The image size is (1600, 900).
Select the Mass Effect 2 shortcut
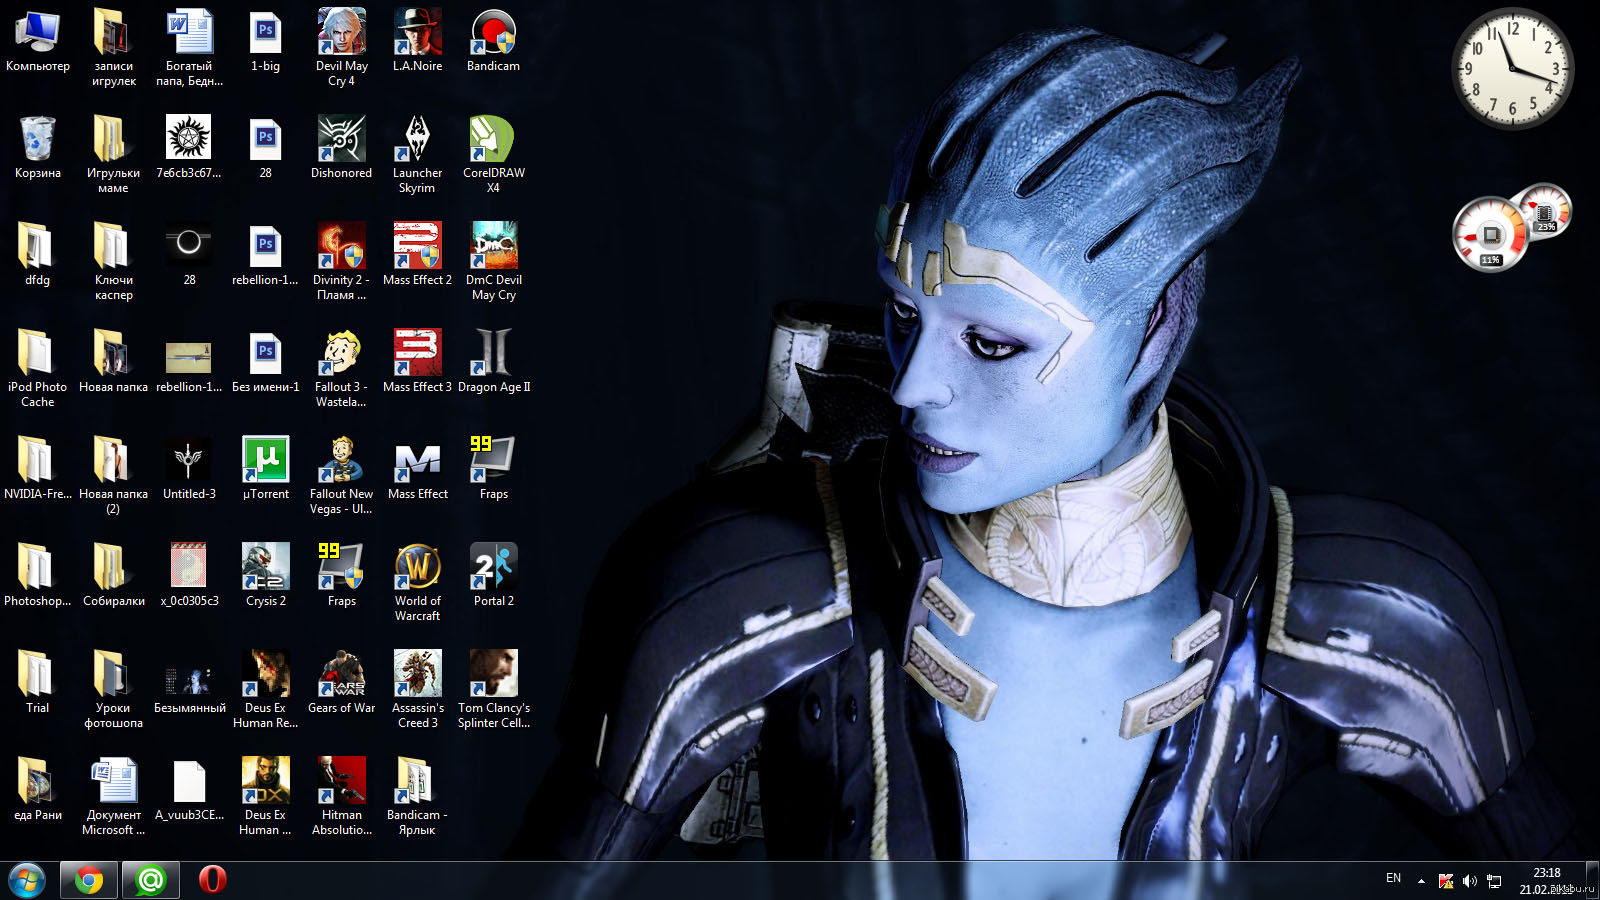(418, 256)
